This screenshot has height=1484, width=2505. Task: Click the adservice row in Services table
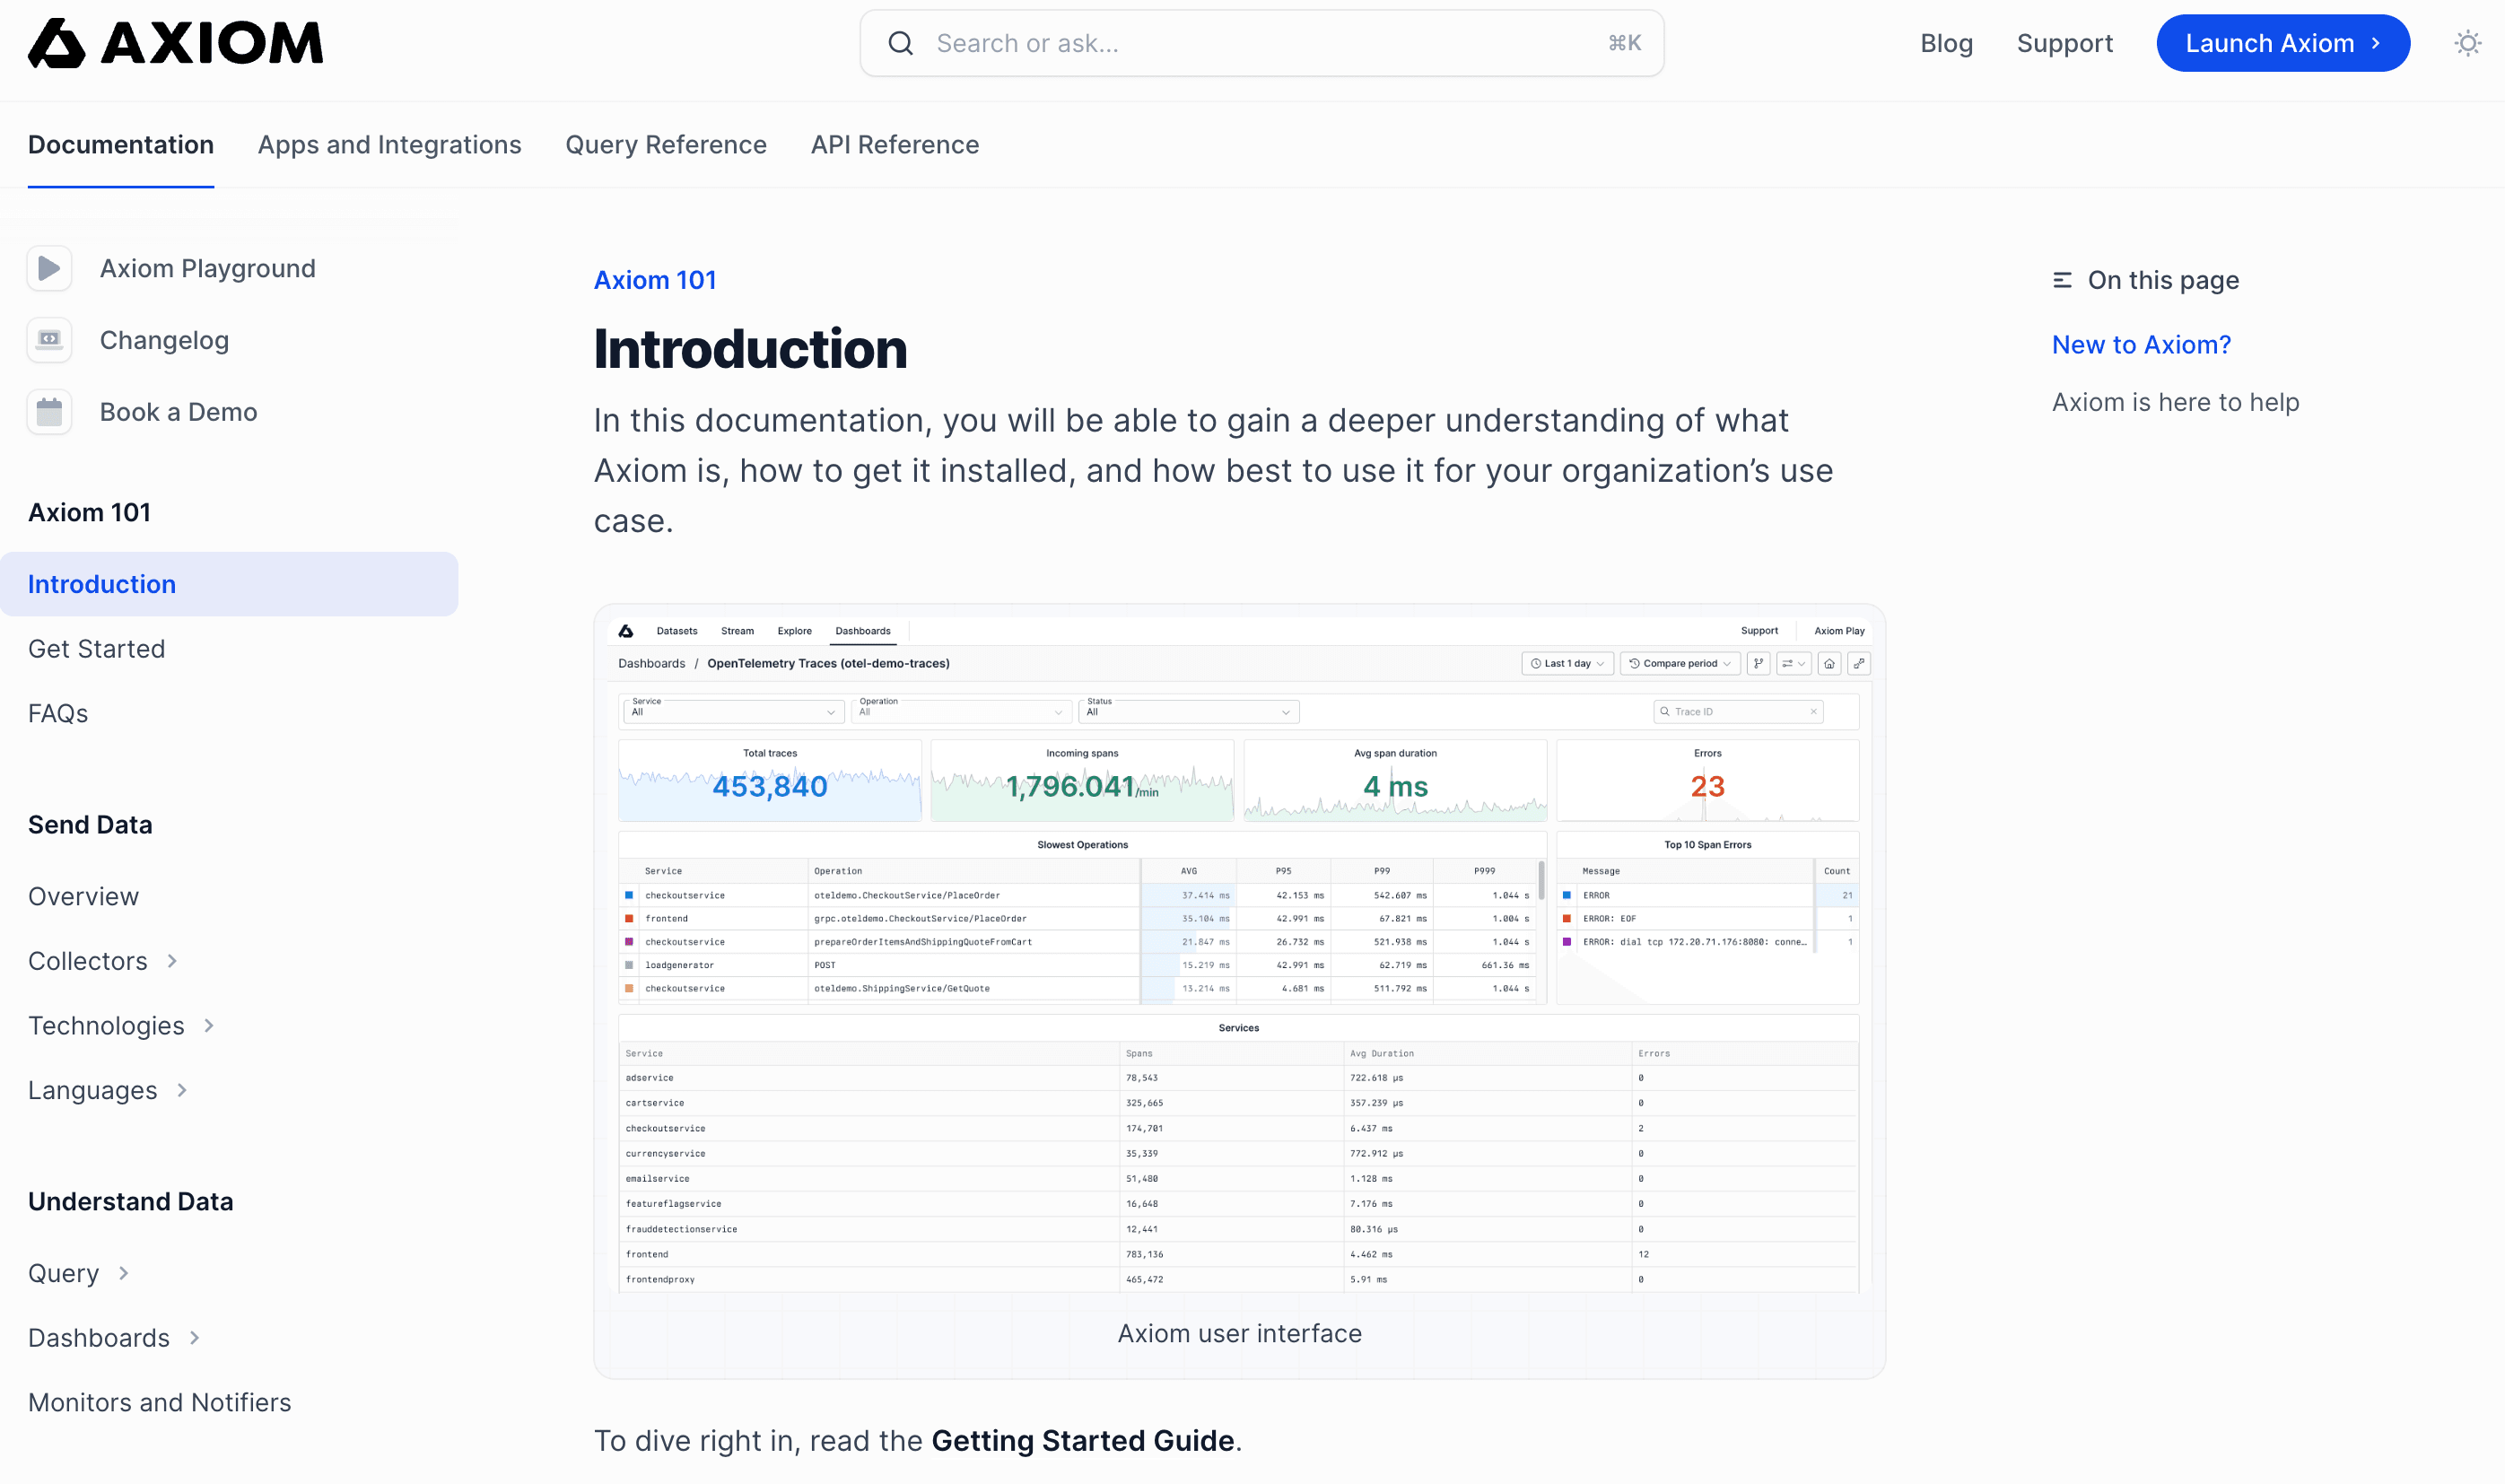[x=1239, y=1078]
